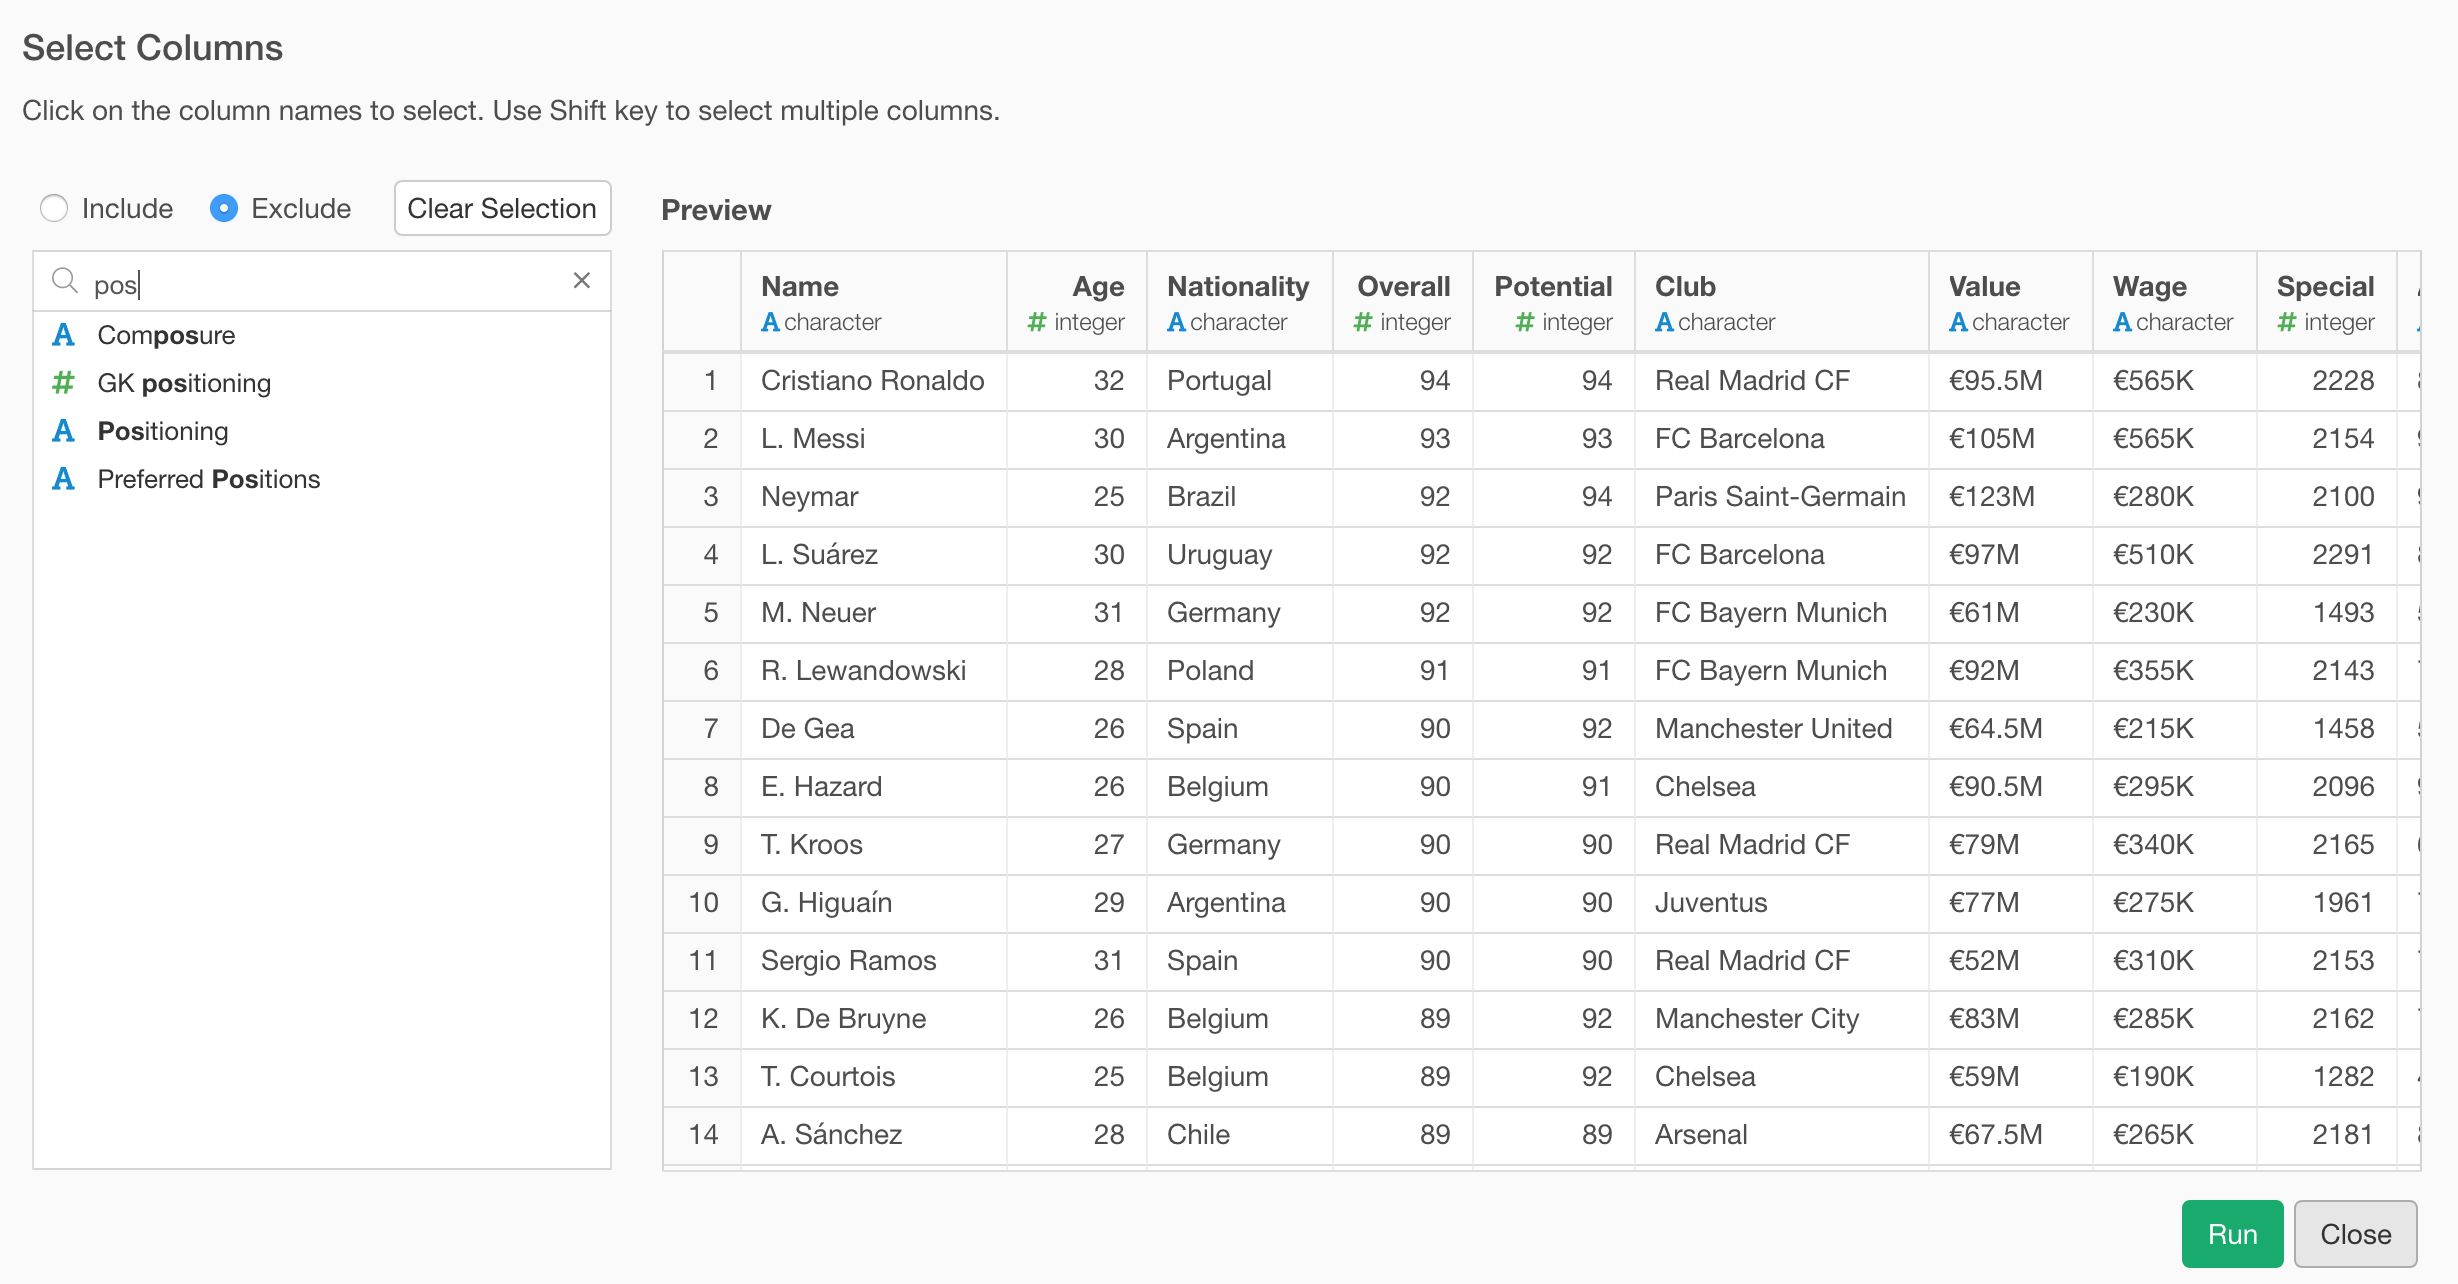Click the integer type icon beside GK positioning

tap(63, 383)
